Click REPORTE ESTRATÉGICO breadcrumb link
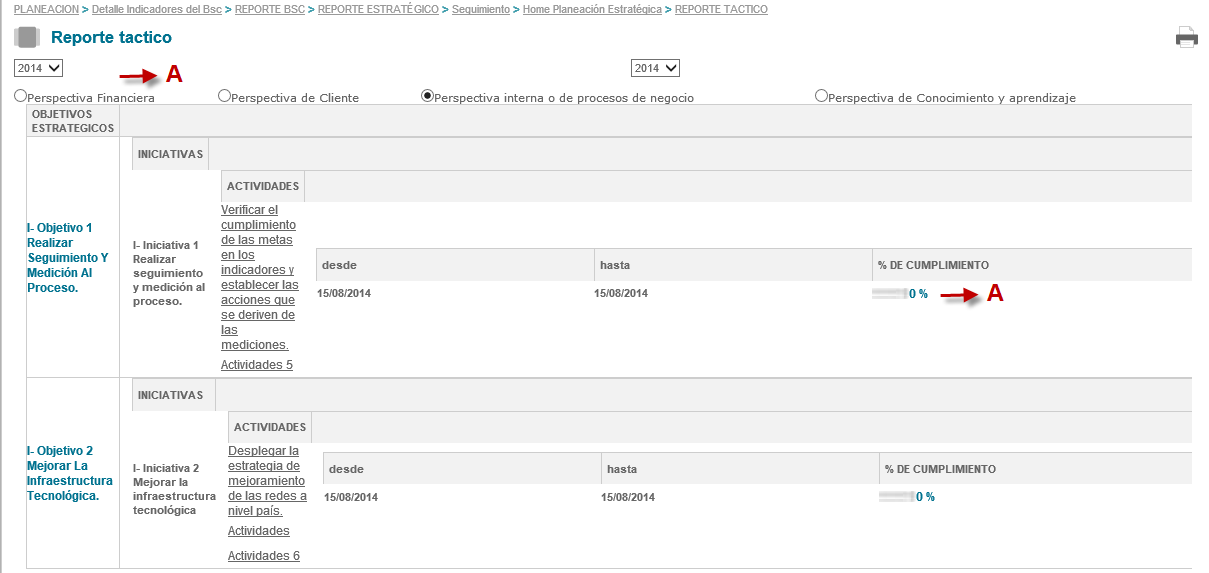Viewport: 1209px width, 573px height. 378,9
